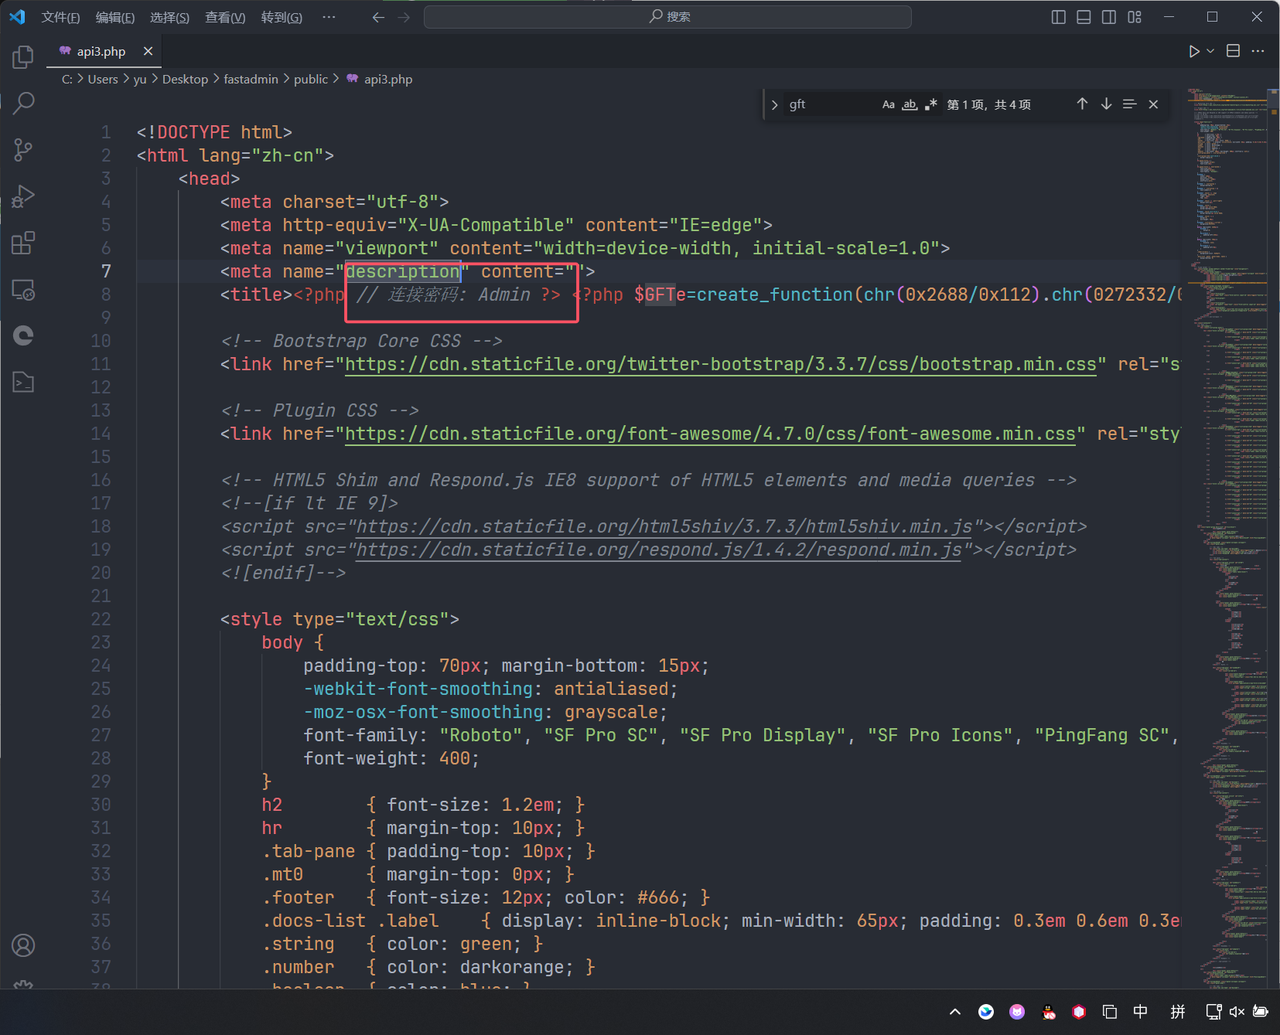This screenshot has width=1280, height=1035.
Task: Click the editor vertical scrollbar
Action: tap(1273, 540)
